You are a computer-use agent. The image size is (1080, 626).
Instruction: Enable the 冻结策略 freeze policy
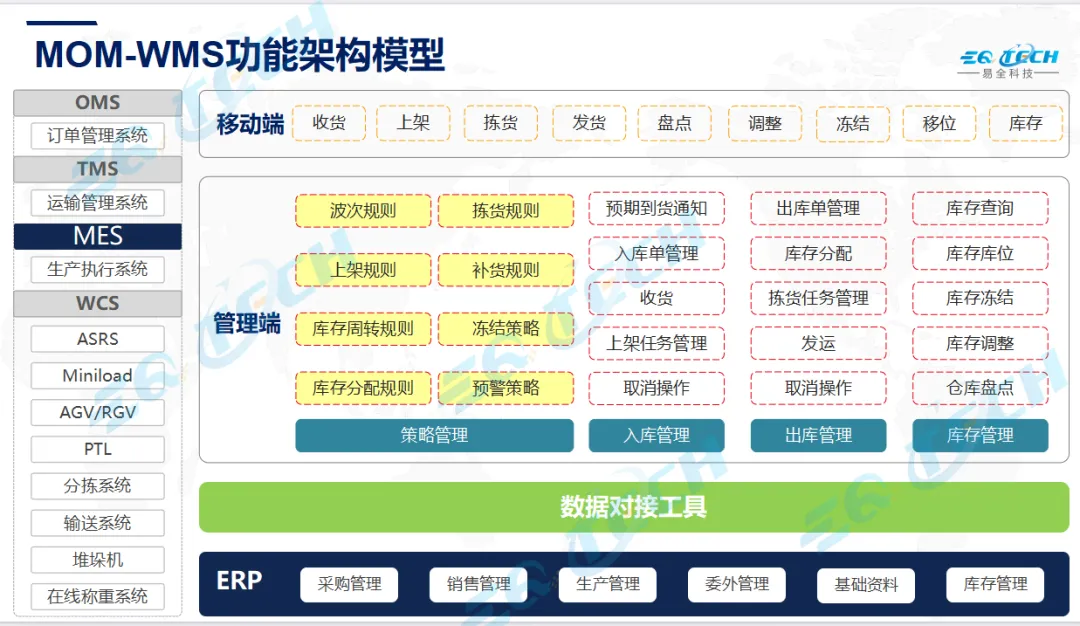tap(506, 328)
